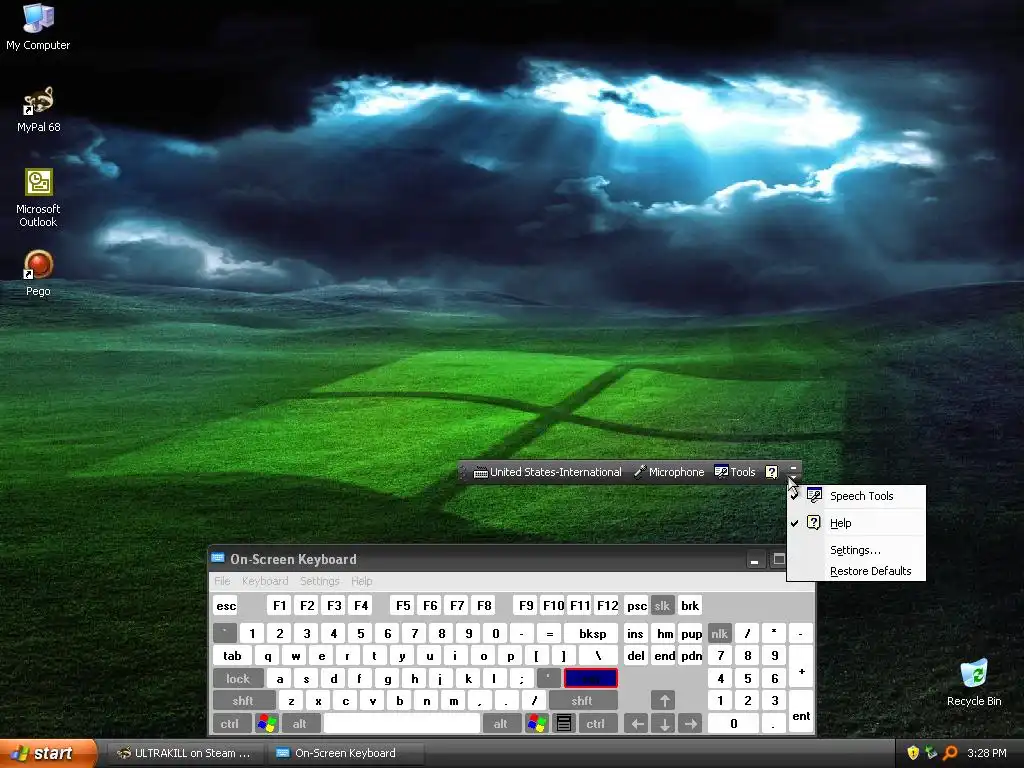Select the Pego desktop shortcut
1024x768 pixels.
click(x=38, y=274)
